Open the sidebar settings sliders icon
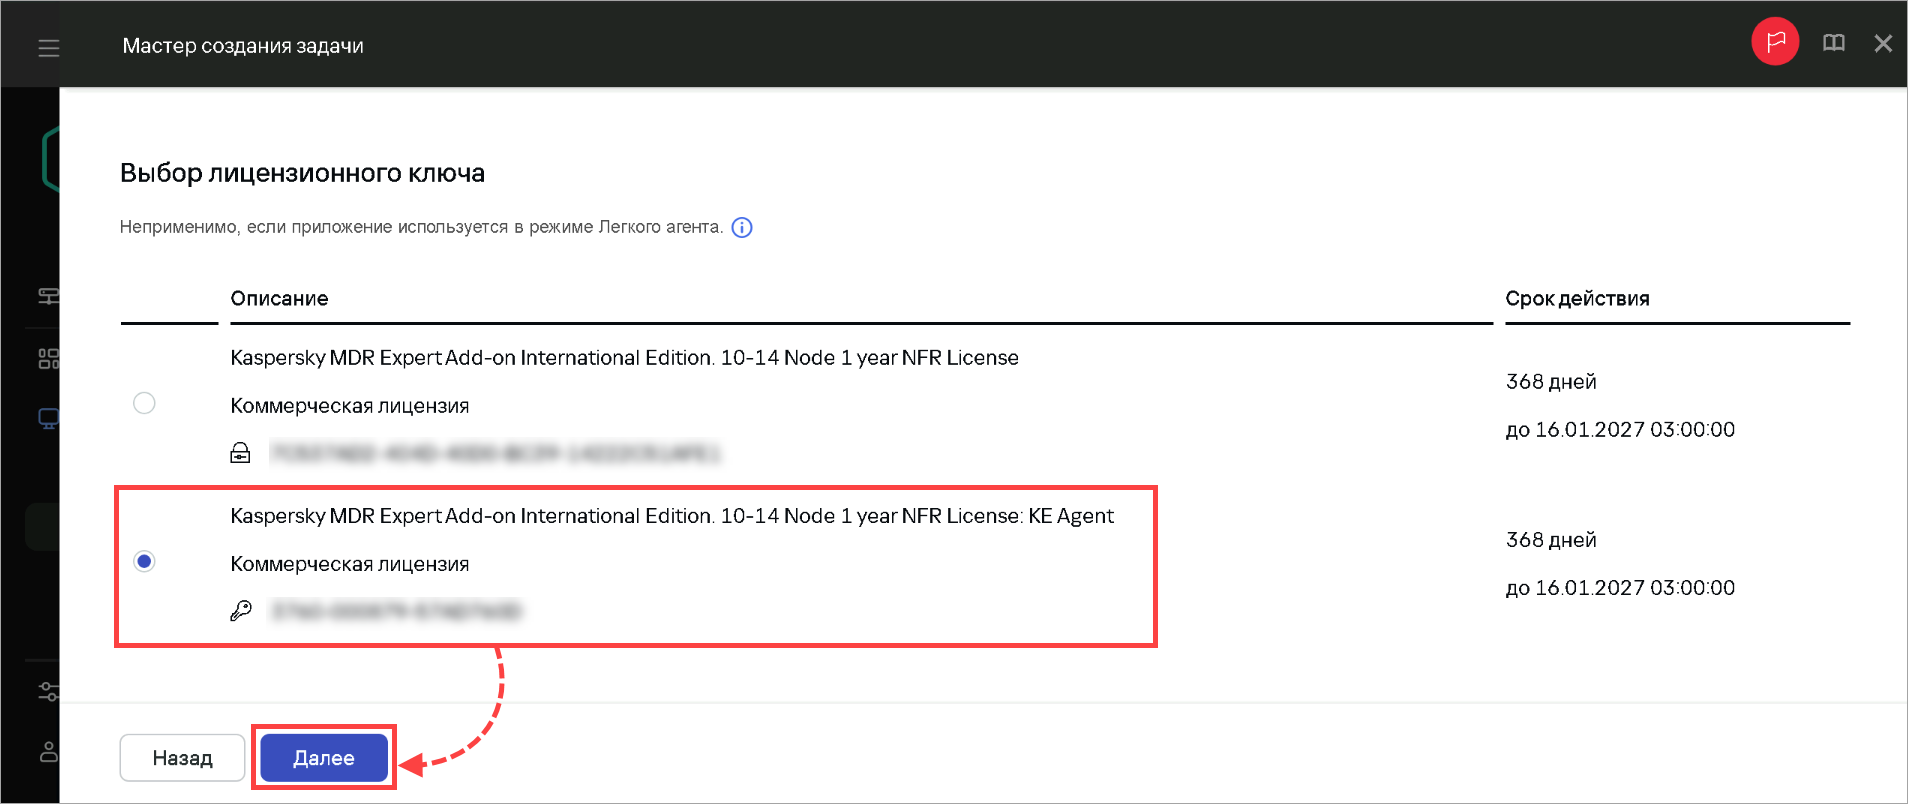The width and height of the screenshot is (1908, 804). 48,691
